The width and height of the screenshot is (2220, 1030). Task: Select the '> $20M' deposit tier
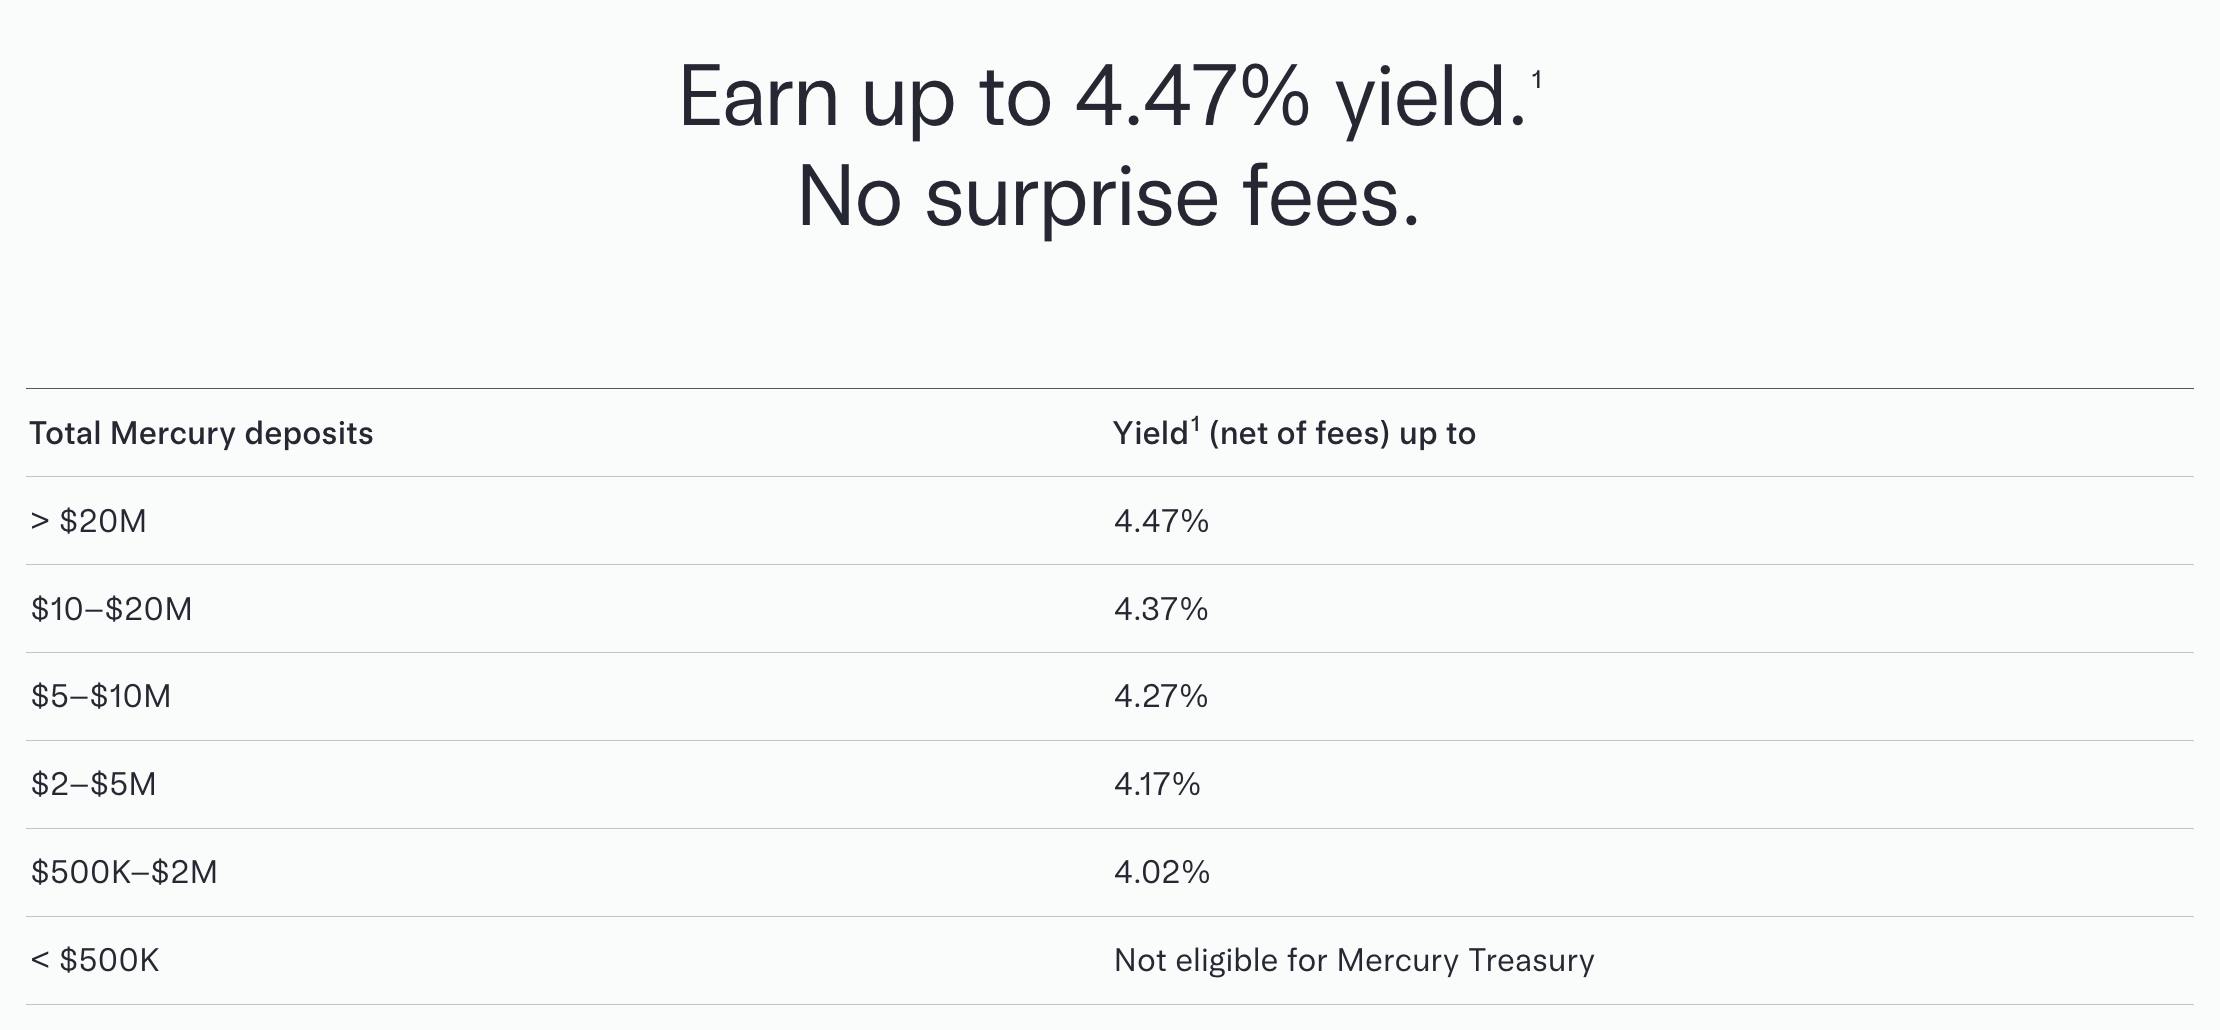pos(89,521)
